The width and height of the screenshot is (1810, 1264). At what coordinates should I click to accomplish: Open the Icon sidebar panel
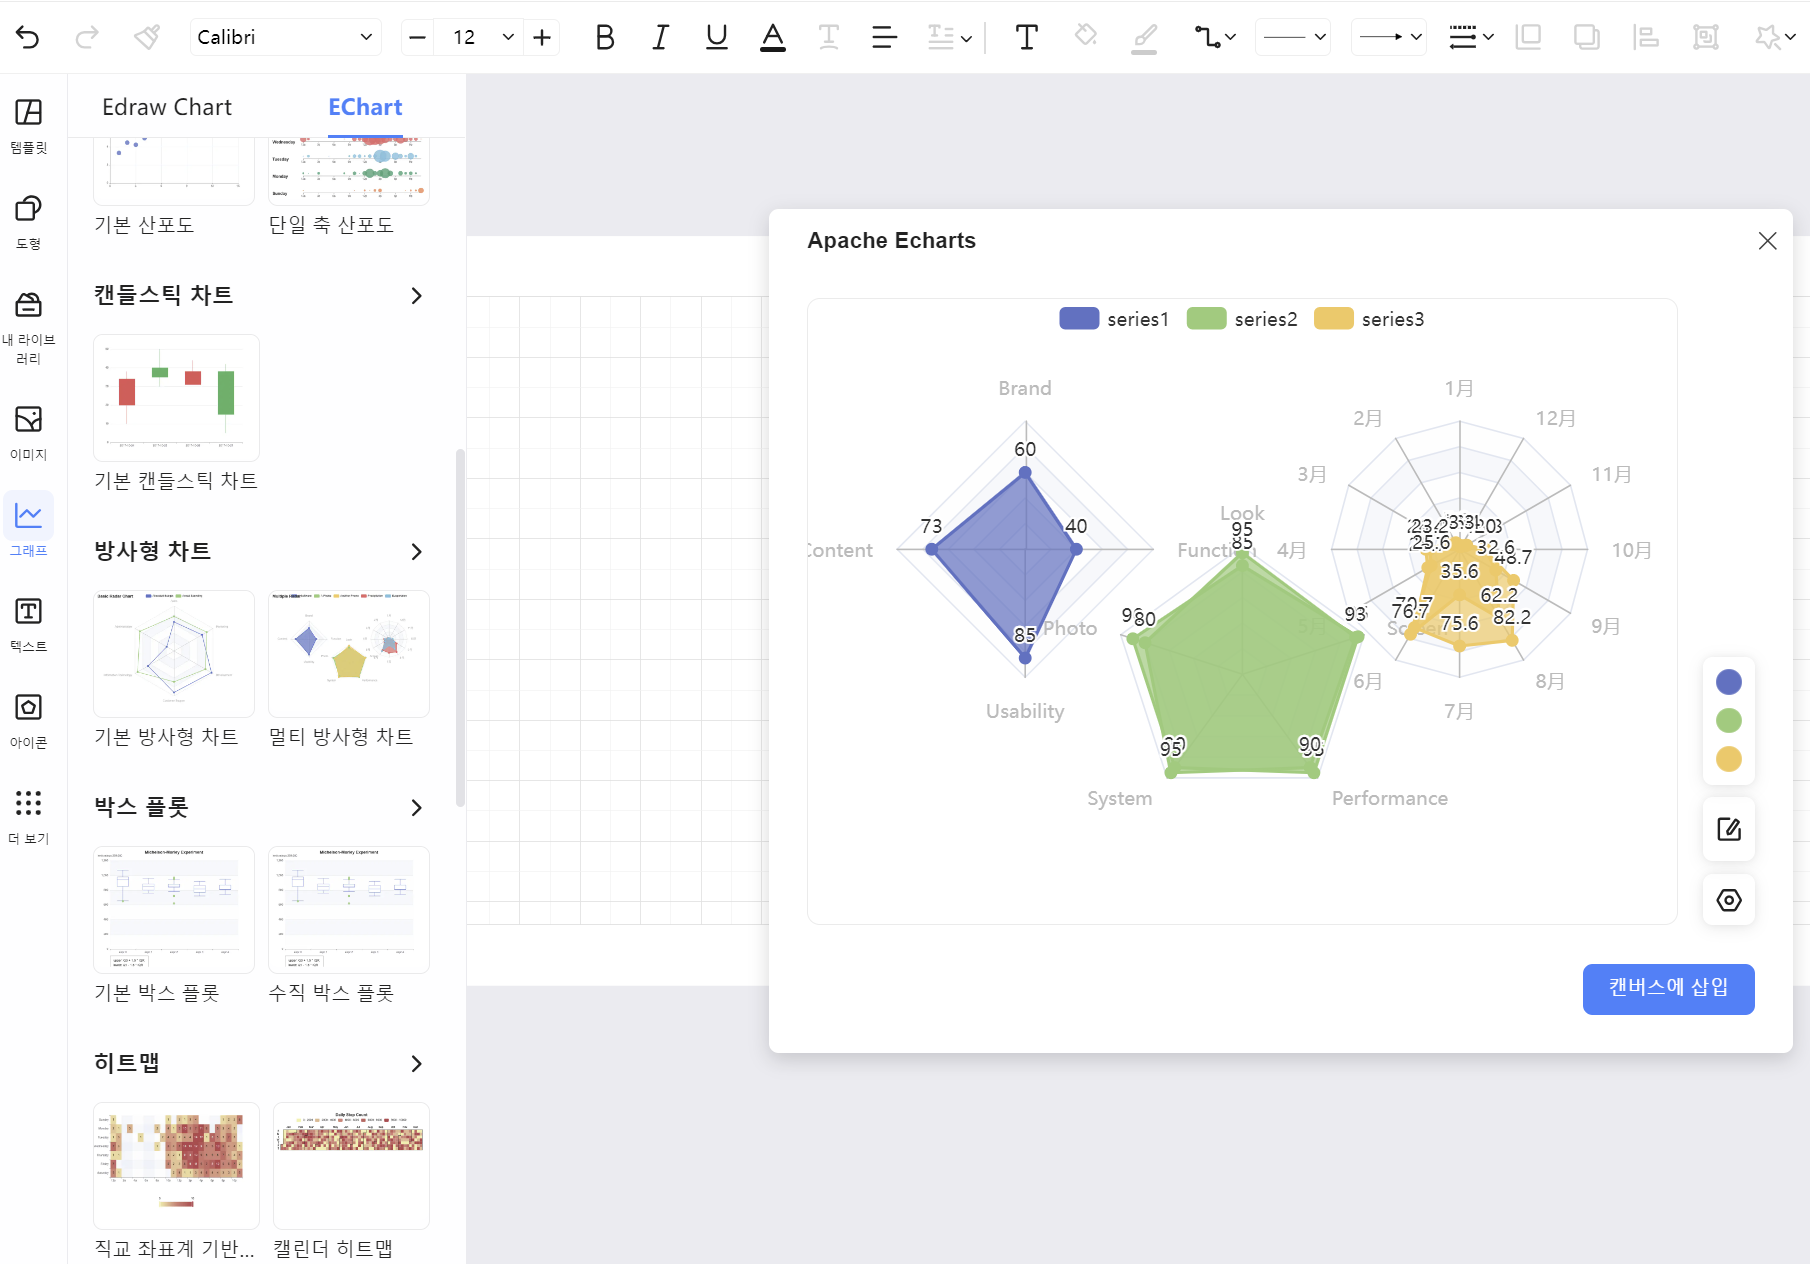29,721
